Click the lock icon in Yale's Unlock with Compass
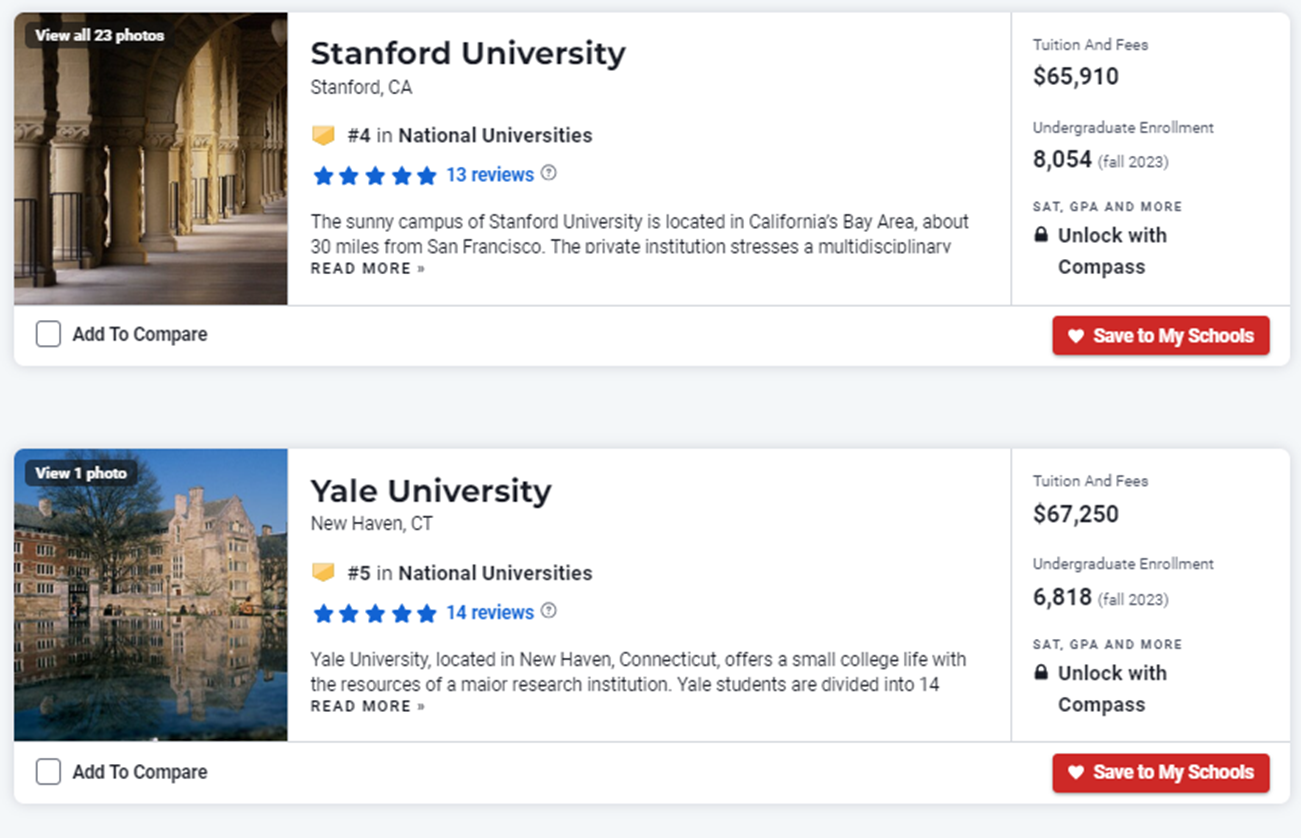1301x838 pixels. point(1041,673)
